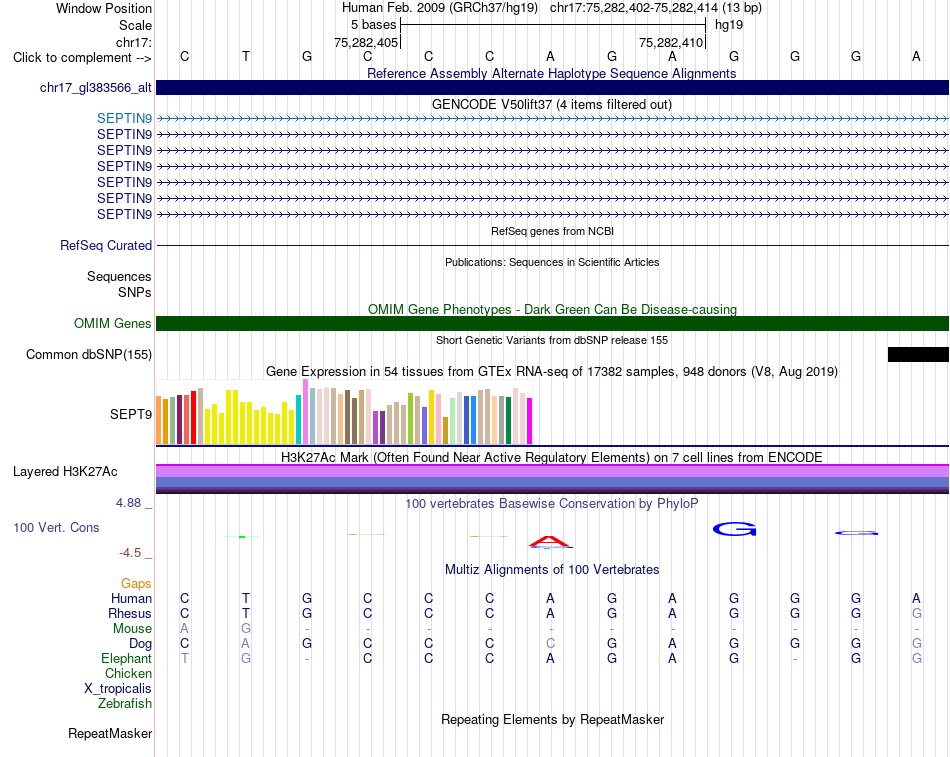The width and height of the screenshot is (950, 757).
Task: Open Gene Expression in 54 tissues title
Action: 552,372
